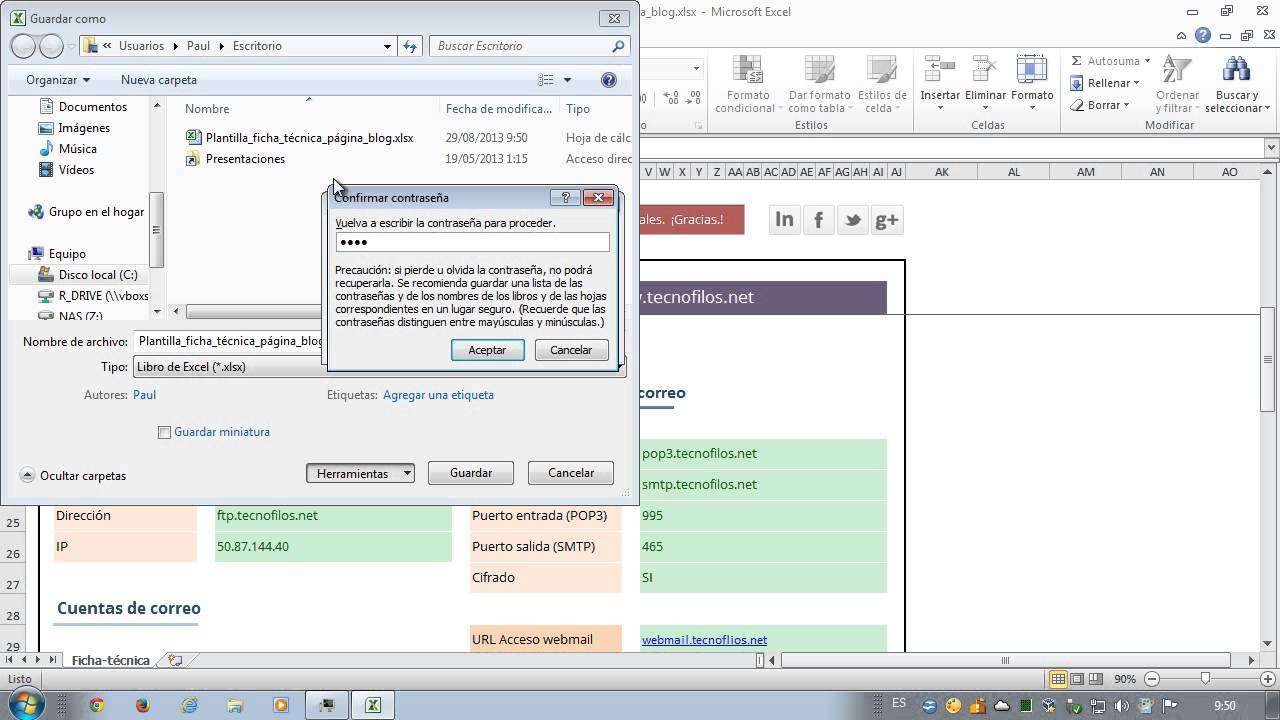Select Plantilla_ficha_técnica_página_blog.xlsx file
The height and width of the screenshot is (720, 1280).
click(x=309, y=138)
